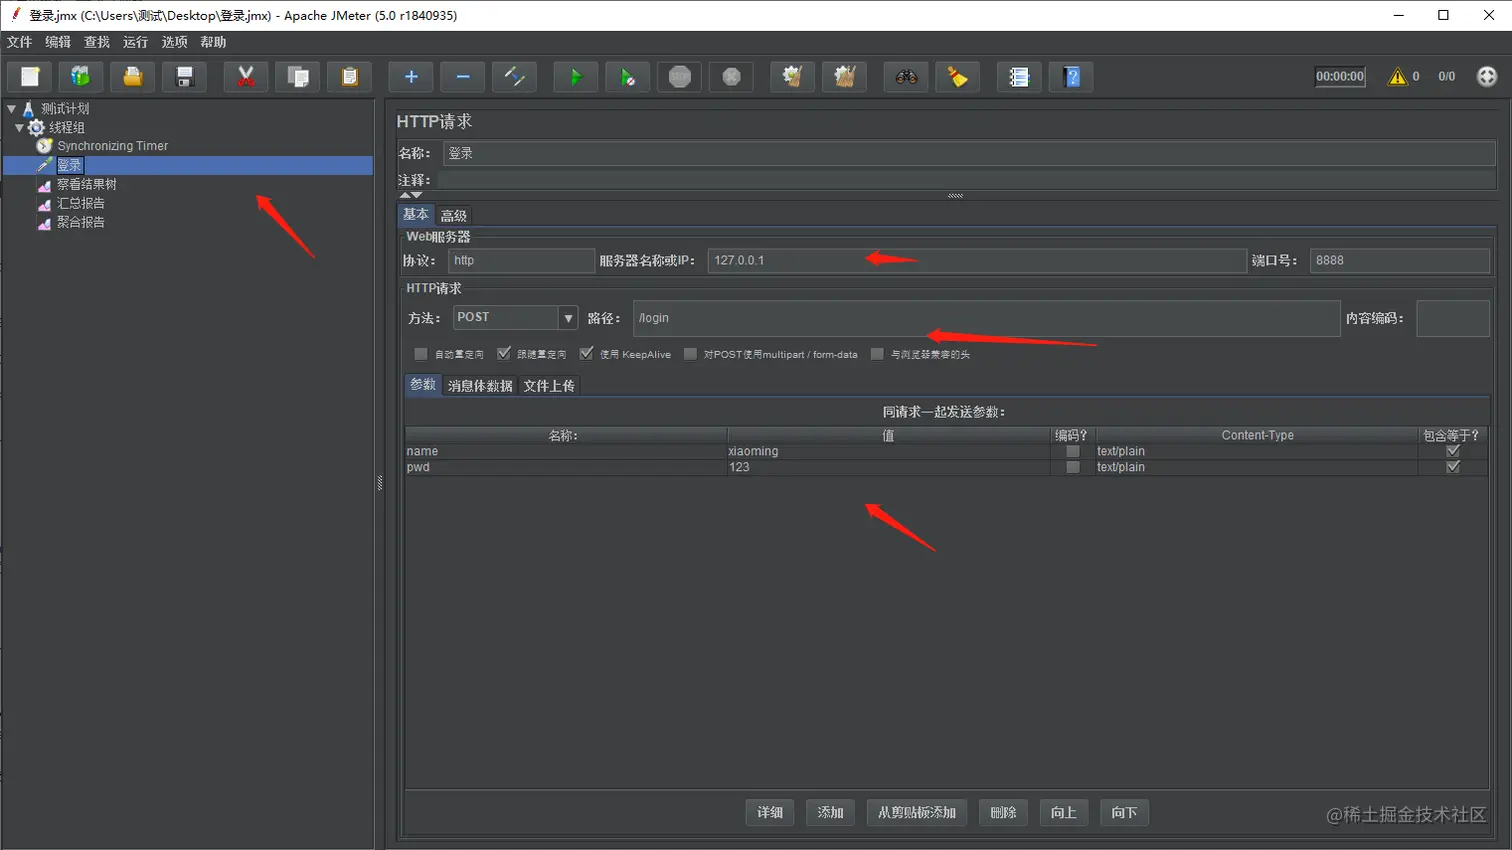The height and width of the screenshot is (850, 1512).
Task: Click the Copy toolbar icon
Action: click(298, 77)
